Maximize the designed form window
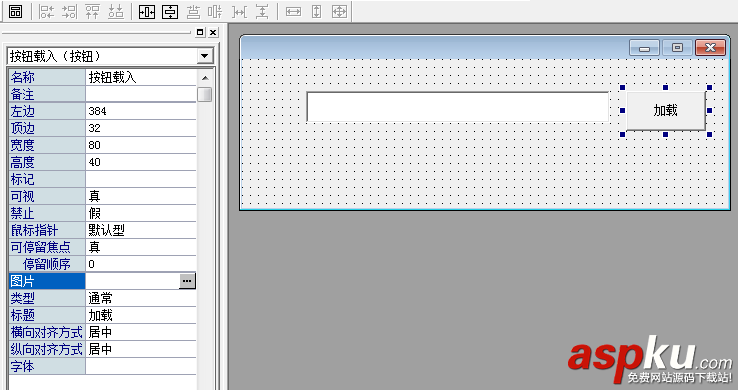 tap(677, 48)
